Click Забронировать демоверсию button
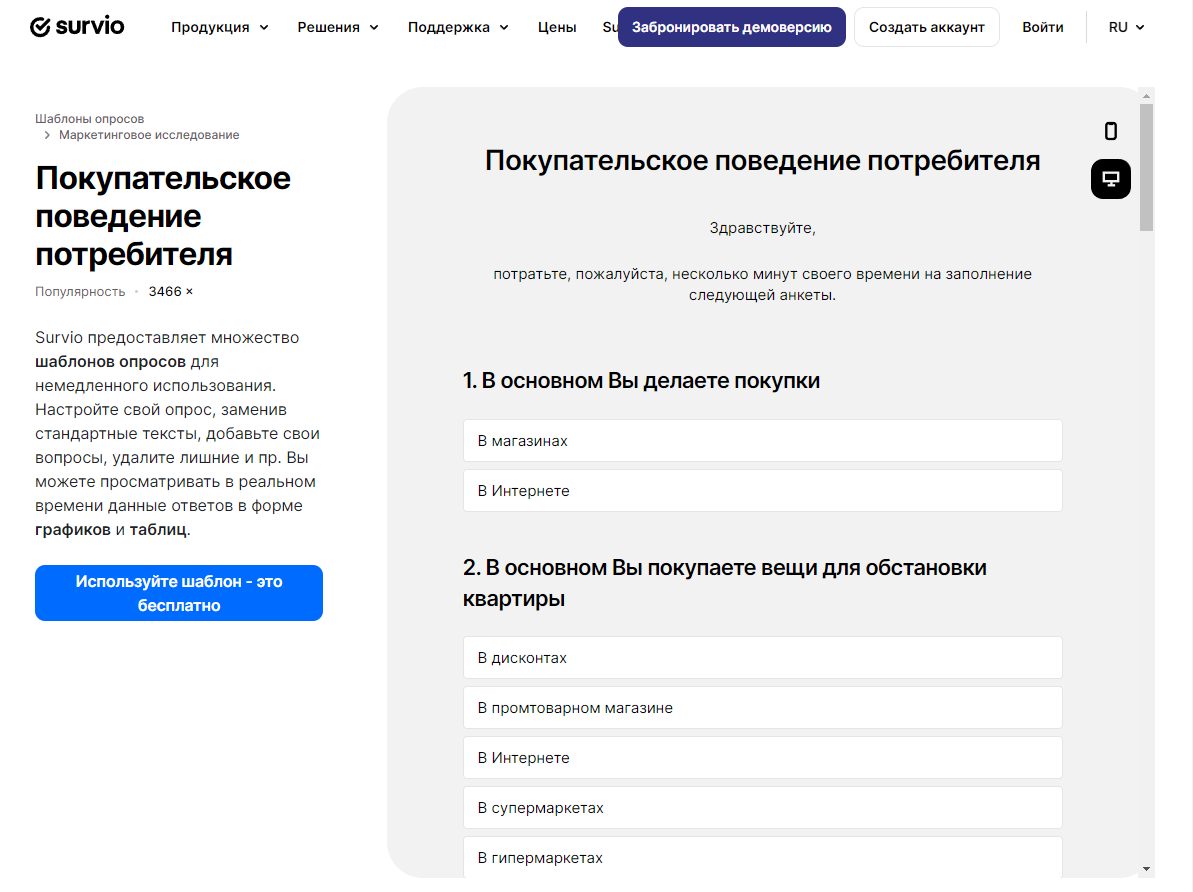Image resolution: width=1193 pixels, height=892 pixels. point(731,27)
